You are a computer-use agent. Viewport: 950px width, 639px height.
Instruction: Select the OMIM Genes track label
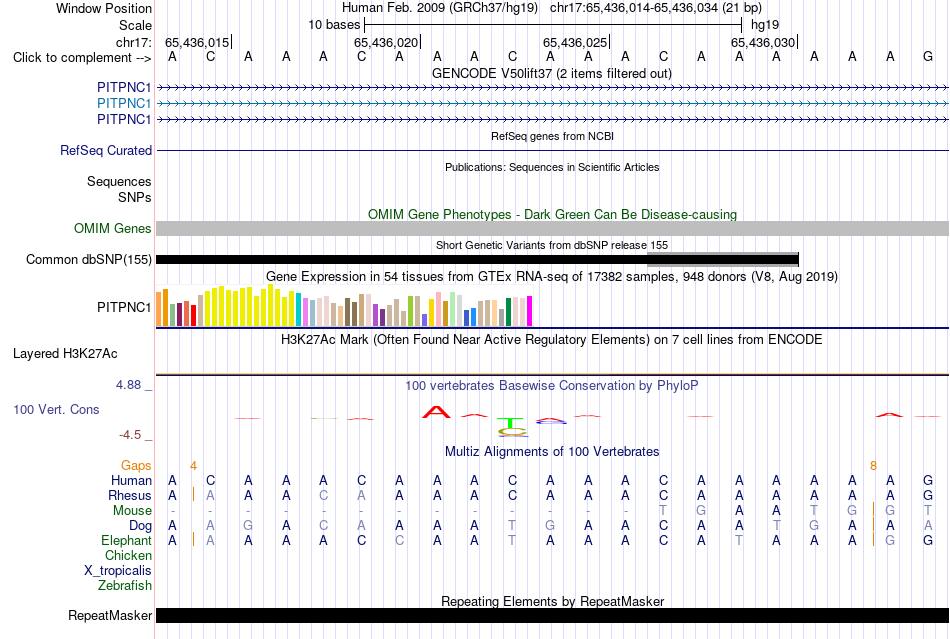(x=112, y=228)
